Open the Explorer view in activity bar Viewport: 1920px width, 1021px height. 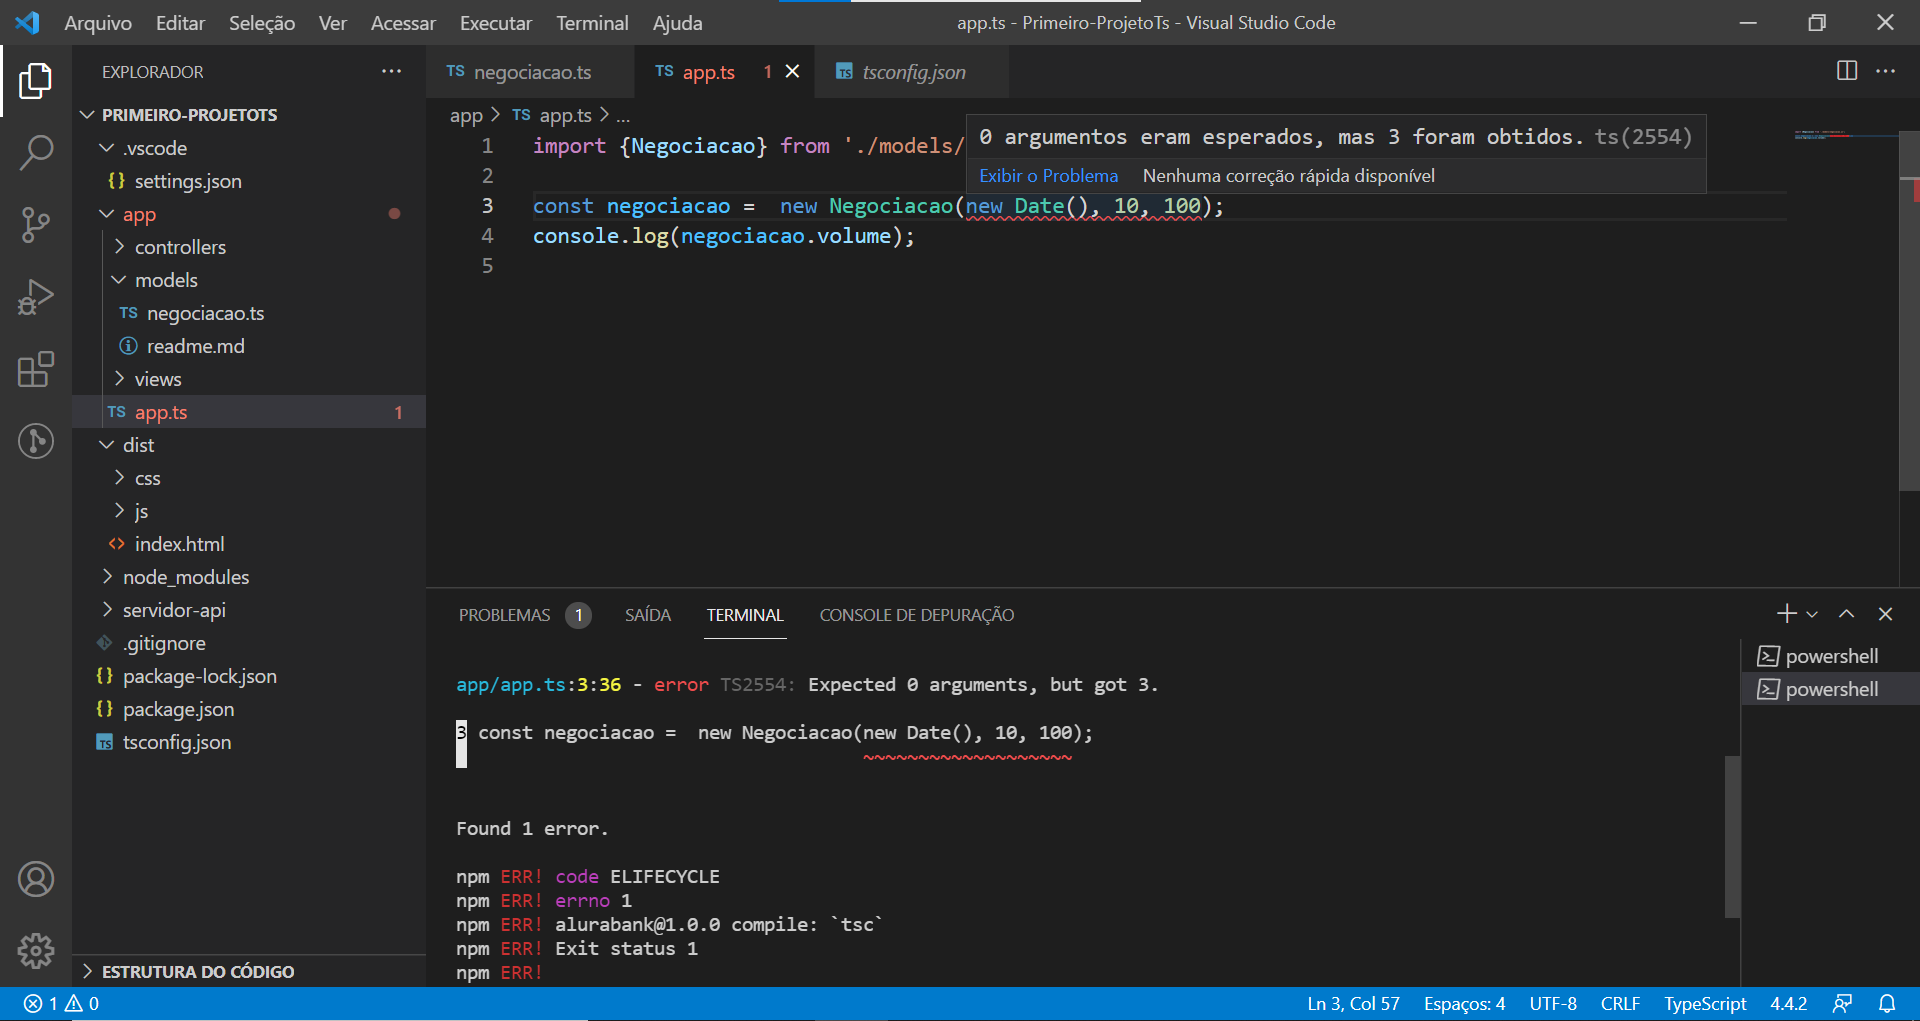[x=36, y=81]
